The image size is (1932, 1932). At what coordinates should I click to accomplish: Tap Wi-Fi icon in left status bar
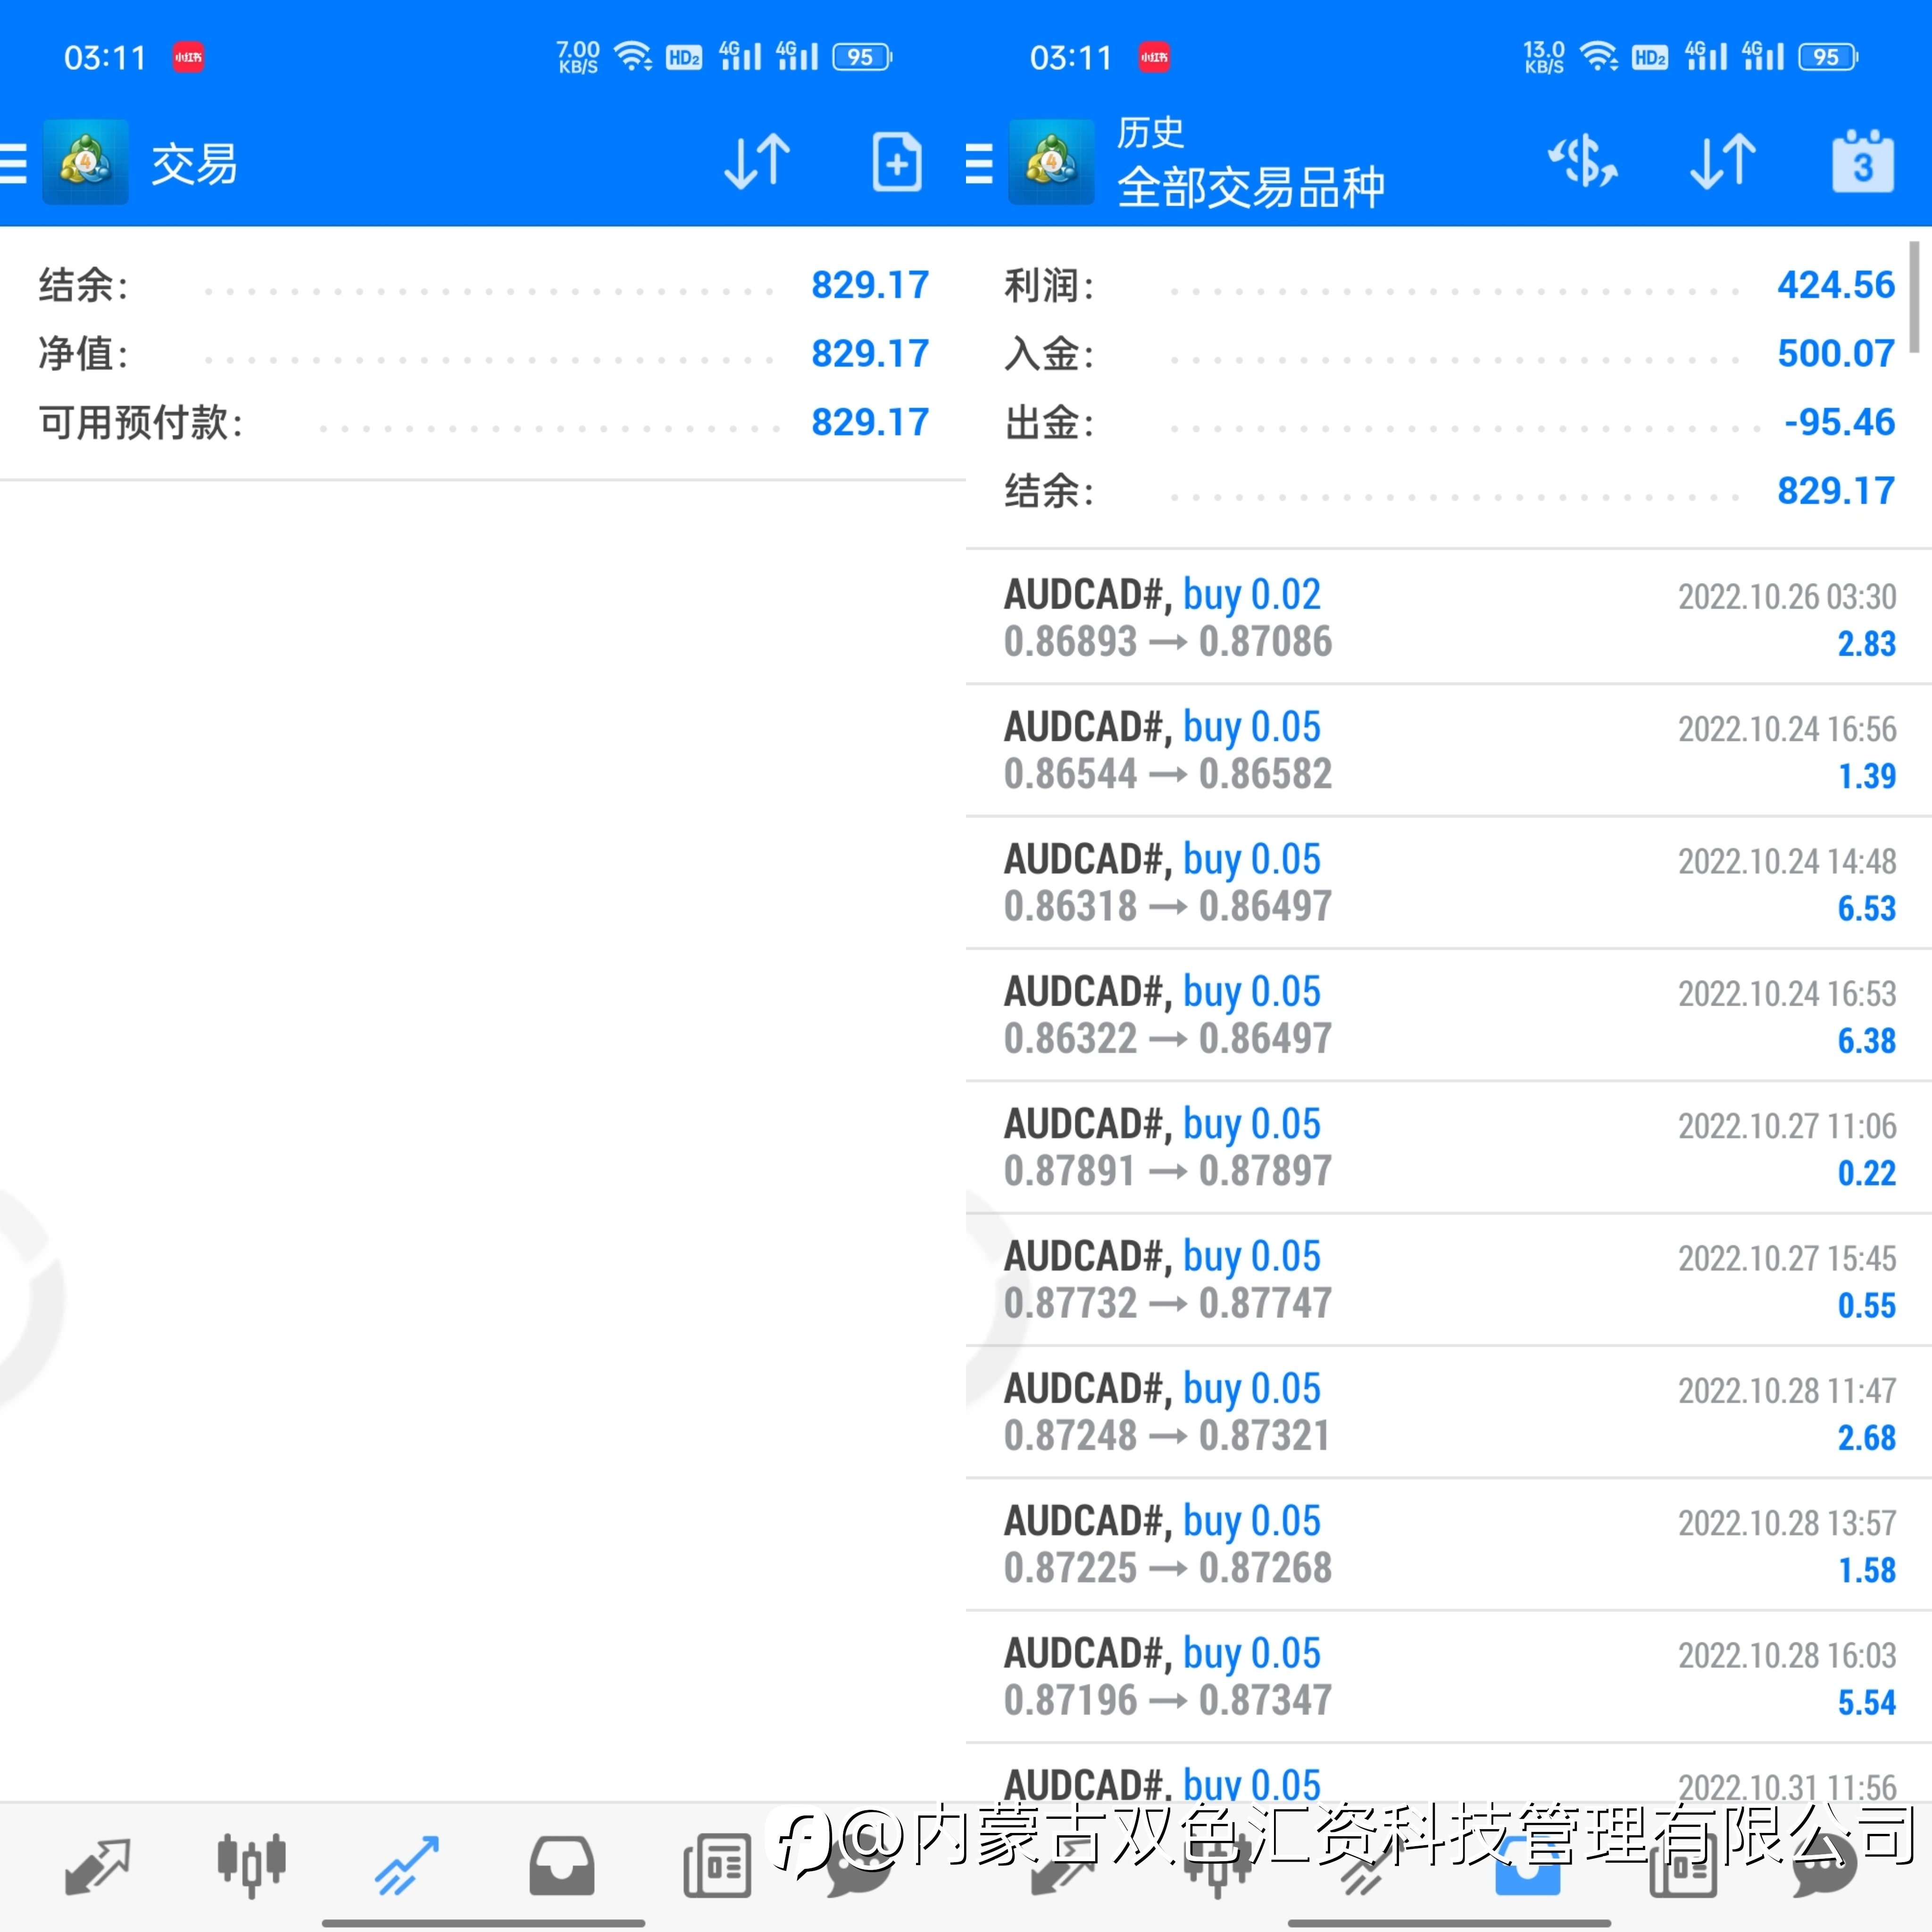click(633, 56)
